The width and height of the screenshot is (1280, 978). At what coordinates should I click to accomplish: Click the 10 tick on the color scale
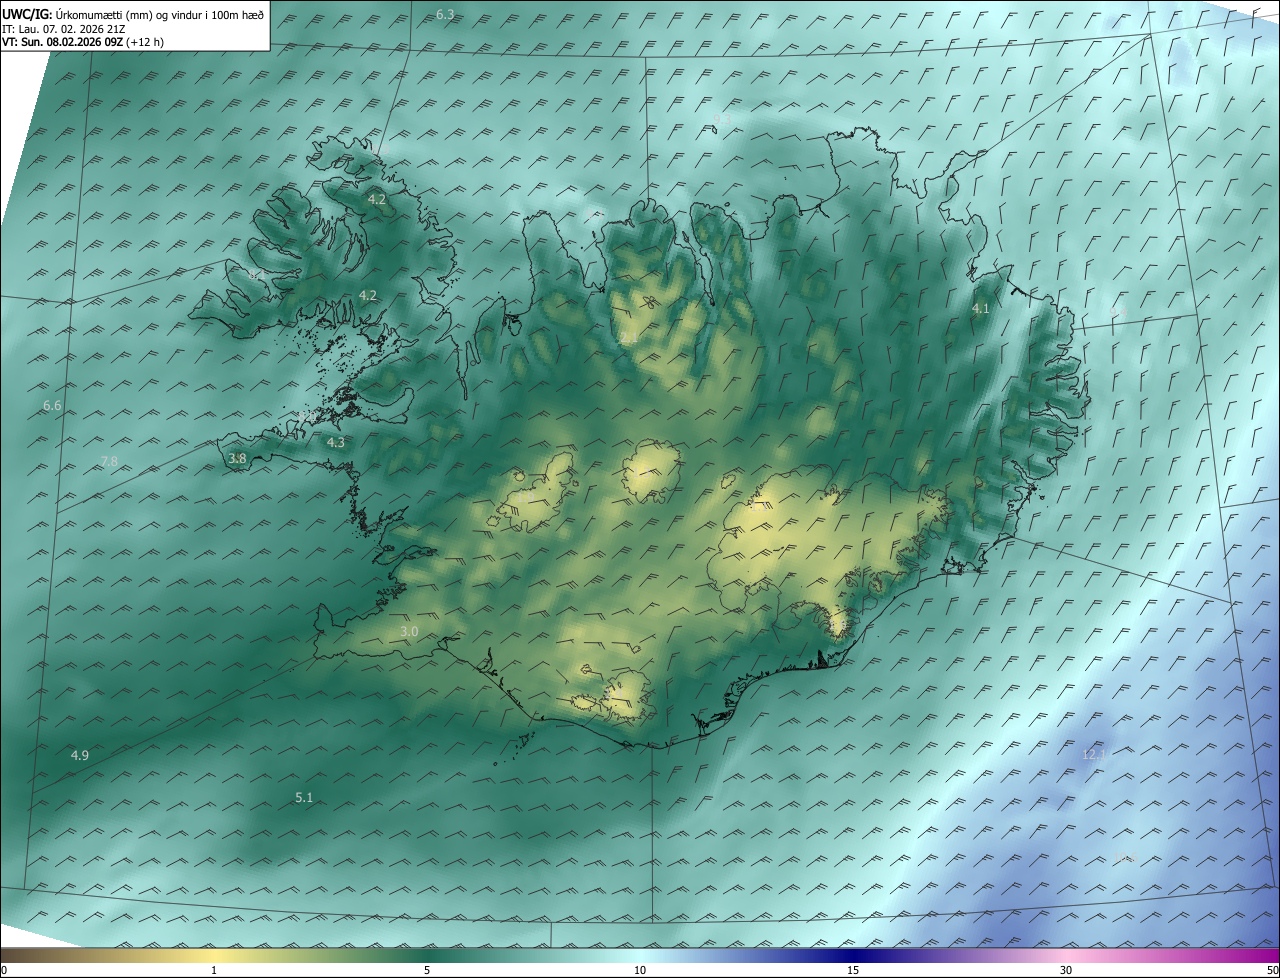tap(640, 970)
